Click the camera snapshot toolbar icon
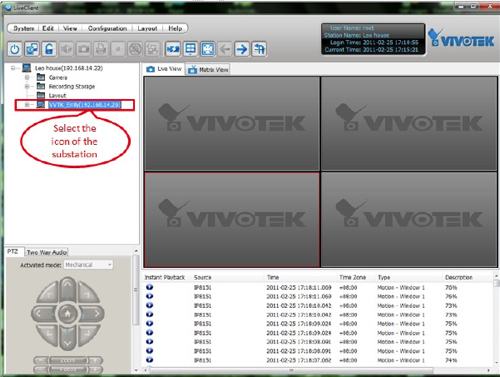Image resolution: width=500 pixels, height=377 pixels. [83, 49]
